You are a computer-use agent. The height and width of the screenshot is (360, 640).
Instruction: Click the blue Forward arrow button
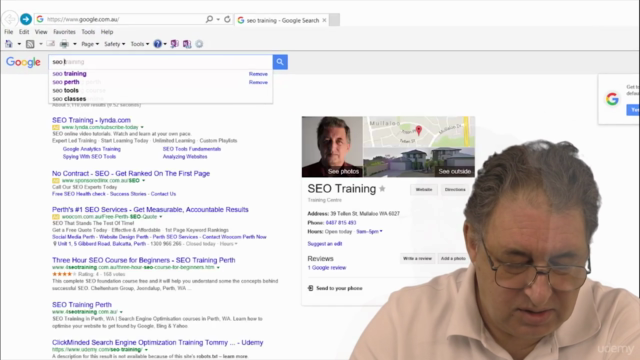coord(26,19)
